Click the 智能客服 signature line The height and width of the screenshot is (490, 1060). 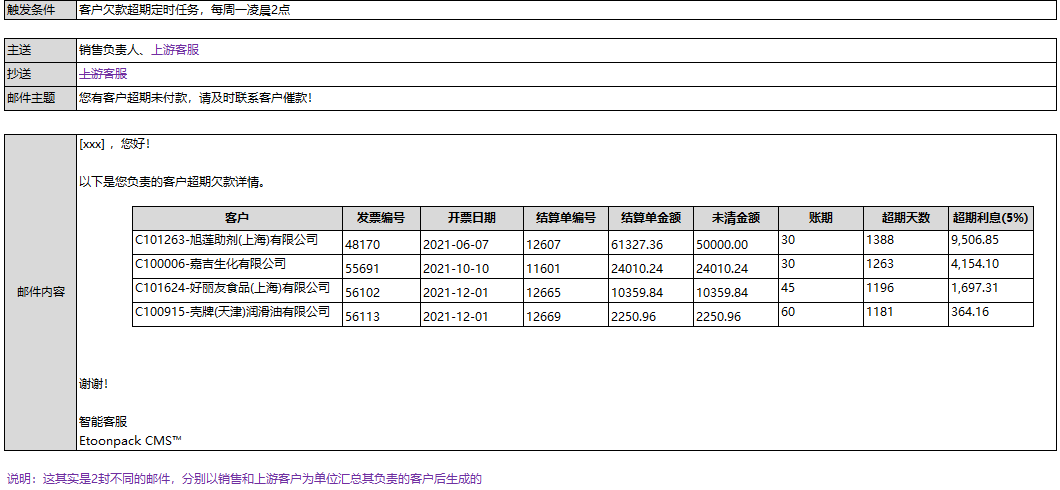pos(103,422)
